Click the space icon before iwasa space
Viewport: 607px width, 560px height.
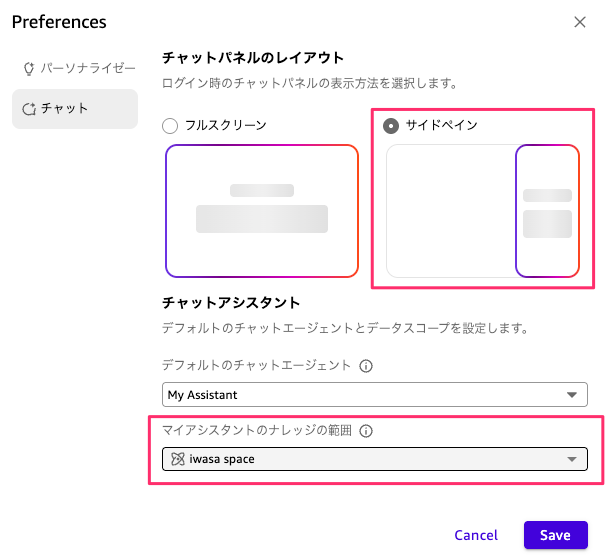click(x=177, y=459)
